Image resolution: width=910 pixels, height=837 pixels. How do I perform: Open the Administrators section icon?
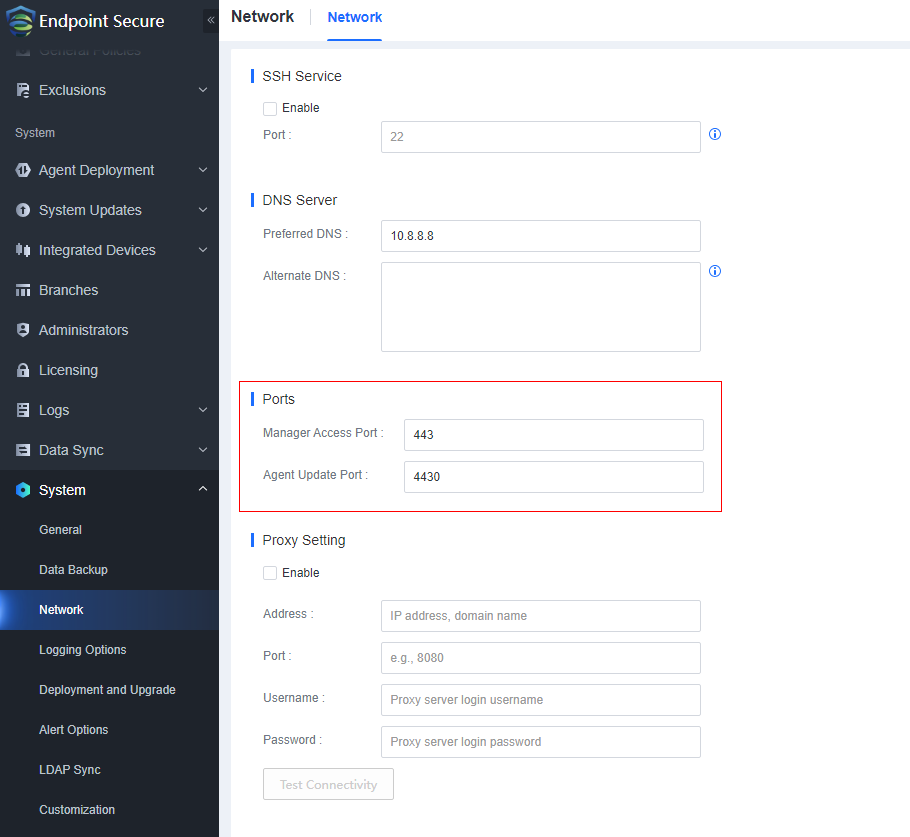(x=23, y=330)
